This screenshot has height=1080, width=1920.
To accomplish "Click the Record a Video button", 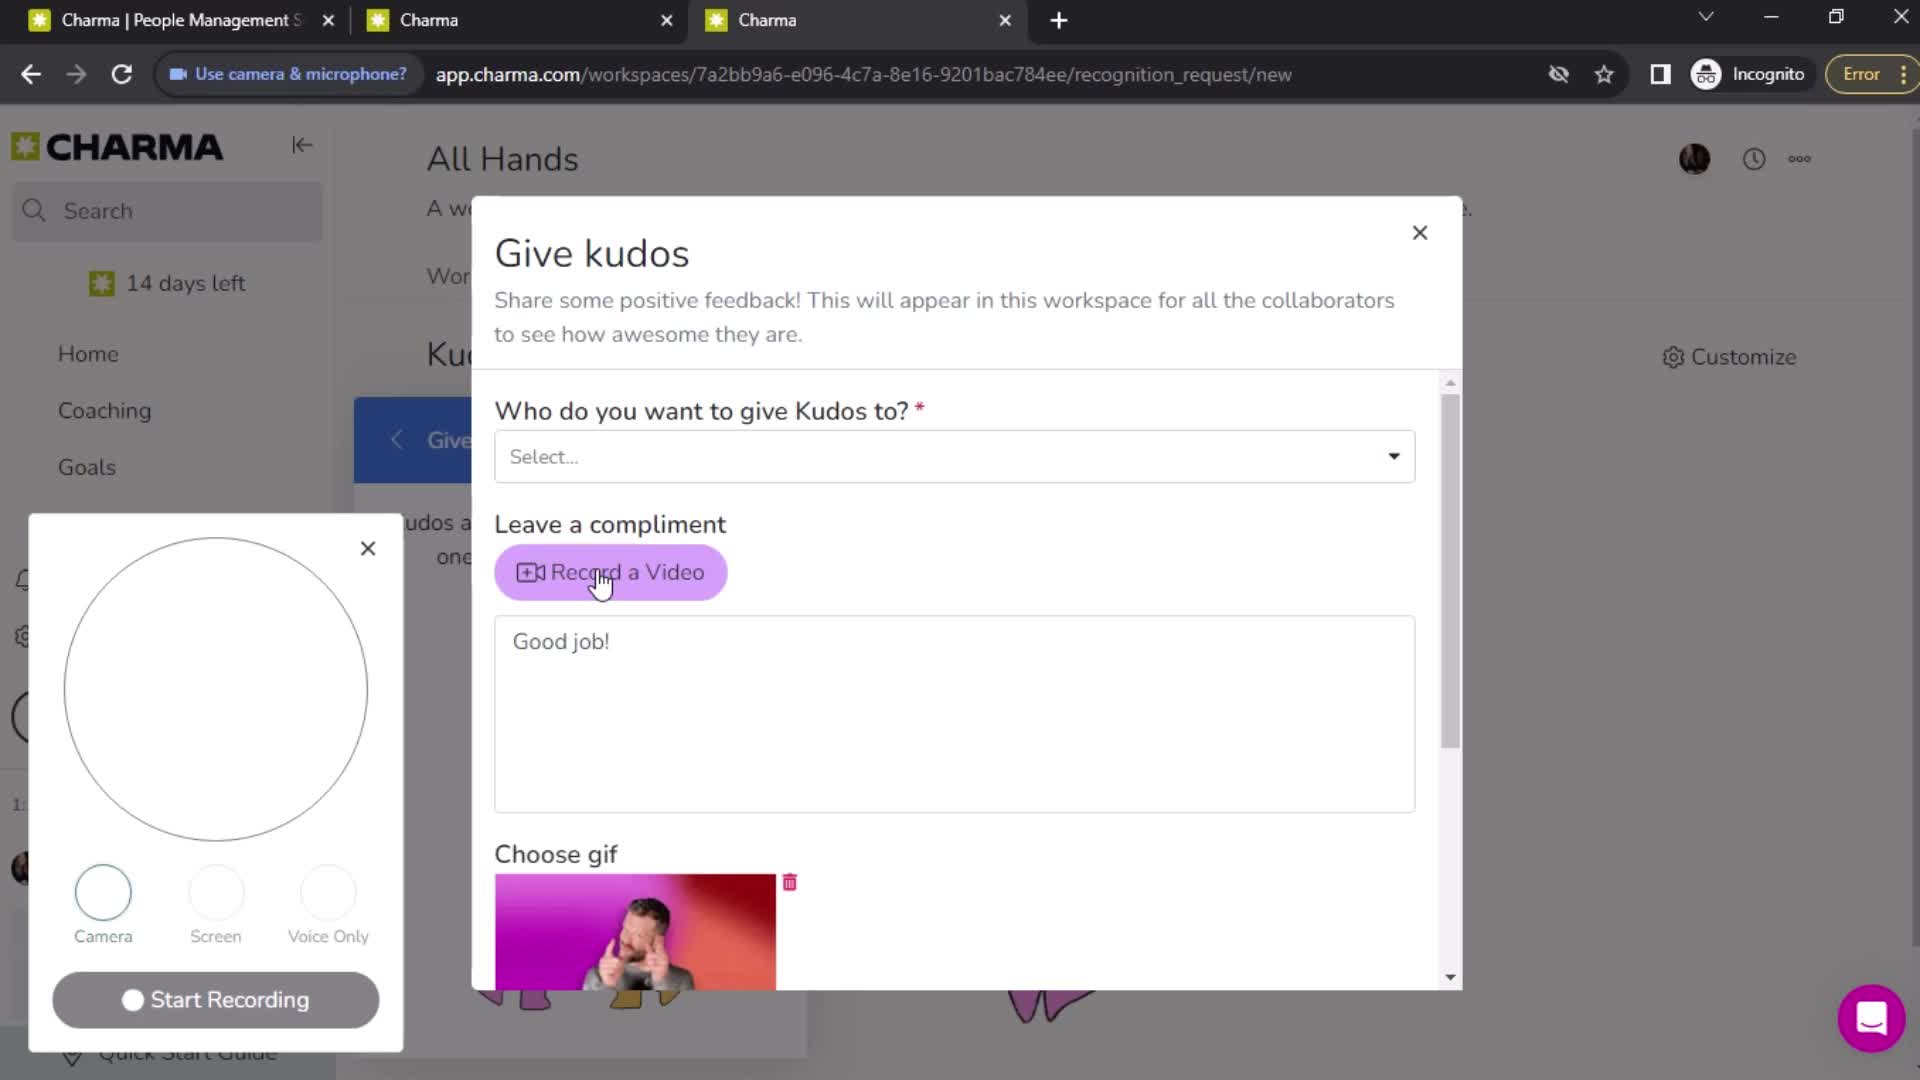I will [x=613, y=572].
